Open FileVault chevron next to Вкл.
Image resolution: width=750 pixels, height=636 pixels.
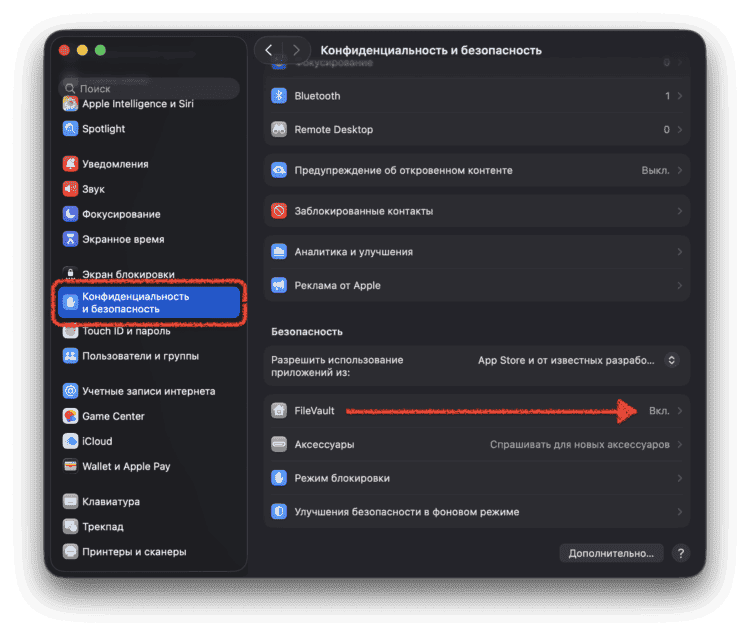tap(680, 411)
